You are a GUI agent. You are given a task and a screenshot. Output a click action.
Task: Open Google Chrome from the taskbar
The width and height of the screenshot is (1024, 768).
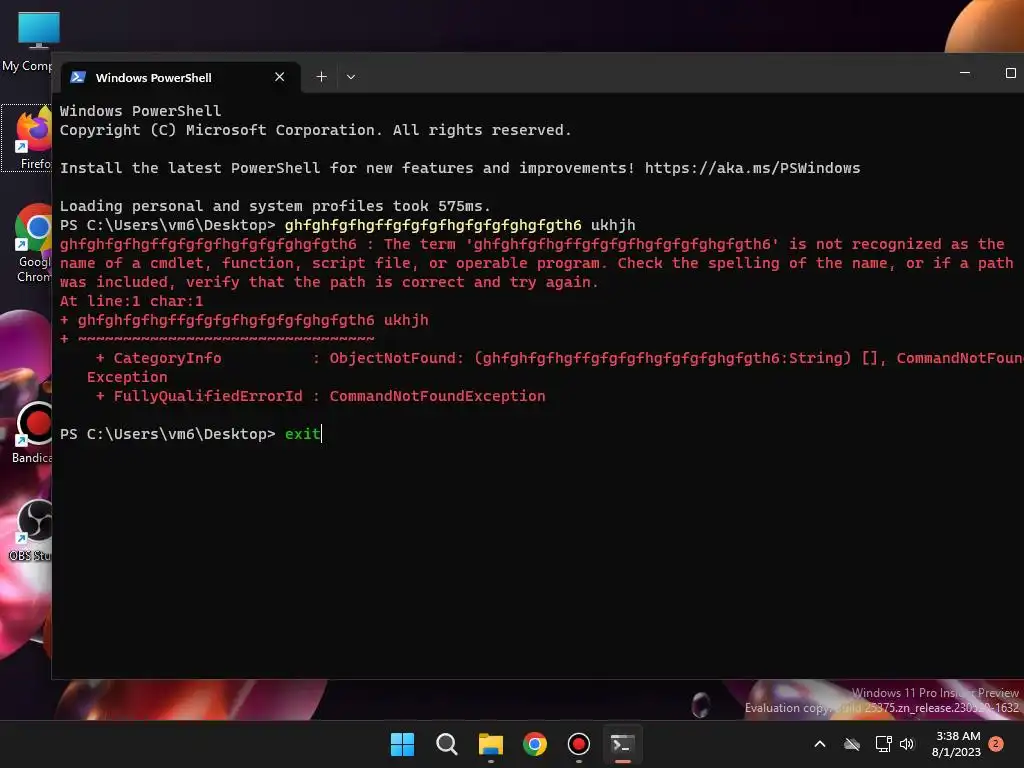click(x=535, y=744)
